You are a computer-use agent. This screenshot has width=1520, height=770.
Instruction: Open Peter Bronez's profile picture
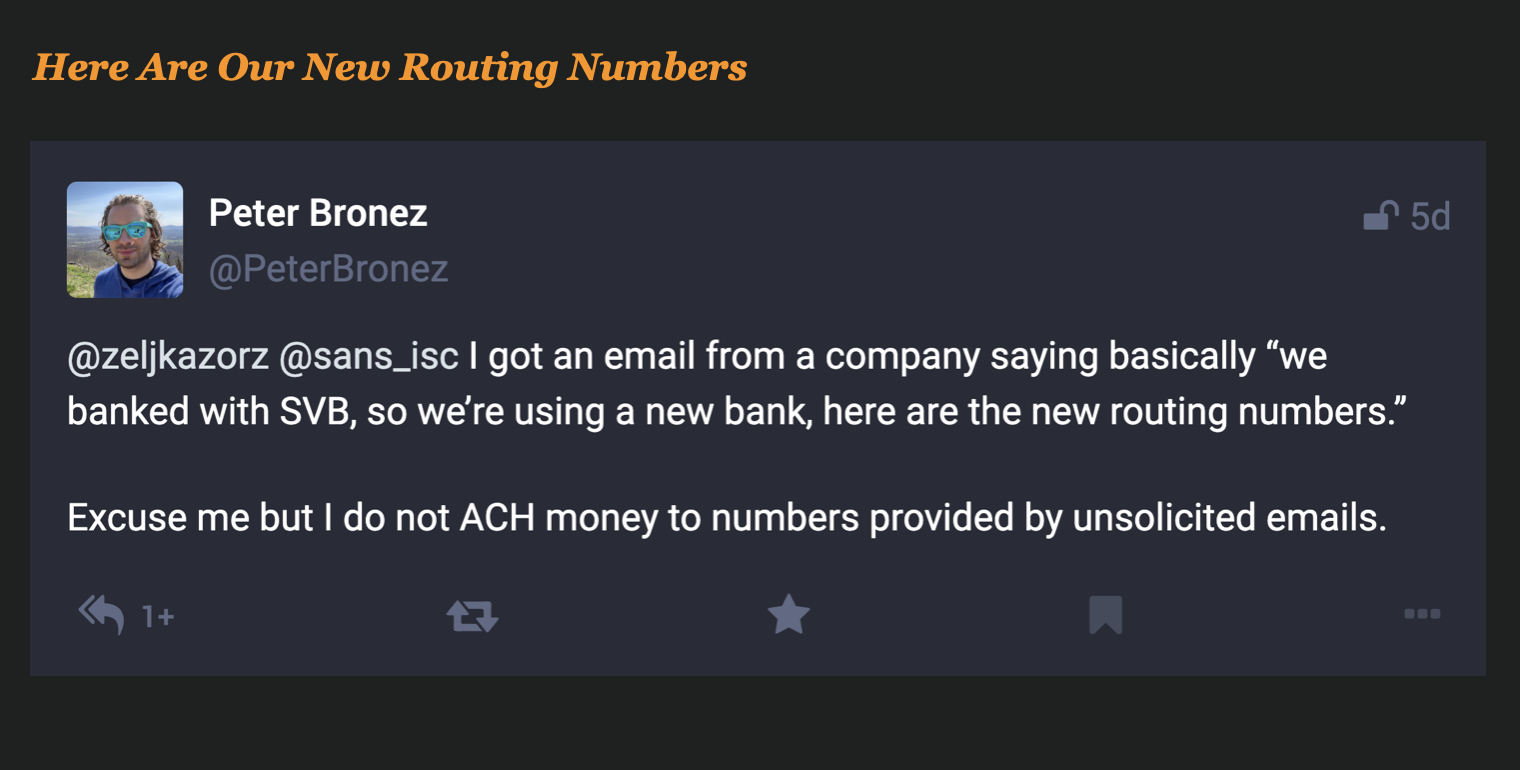pos(125,240)
